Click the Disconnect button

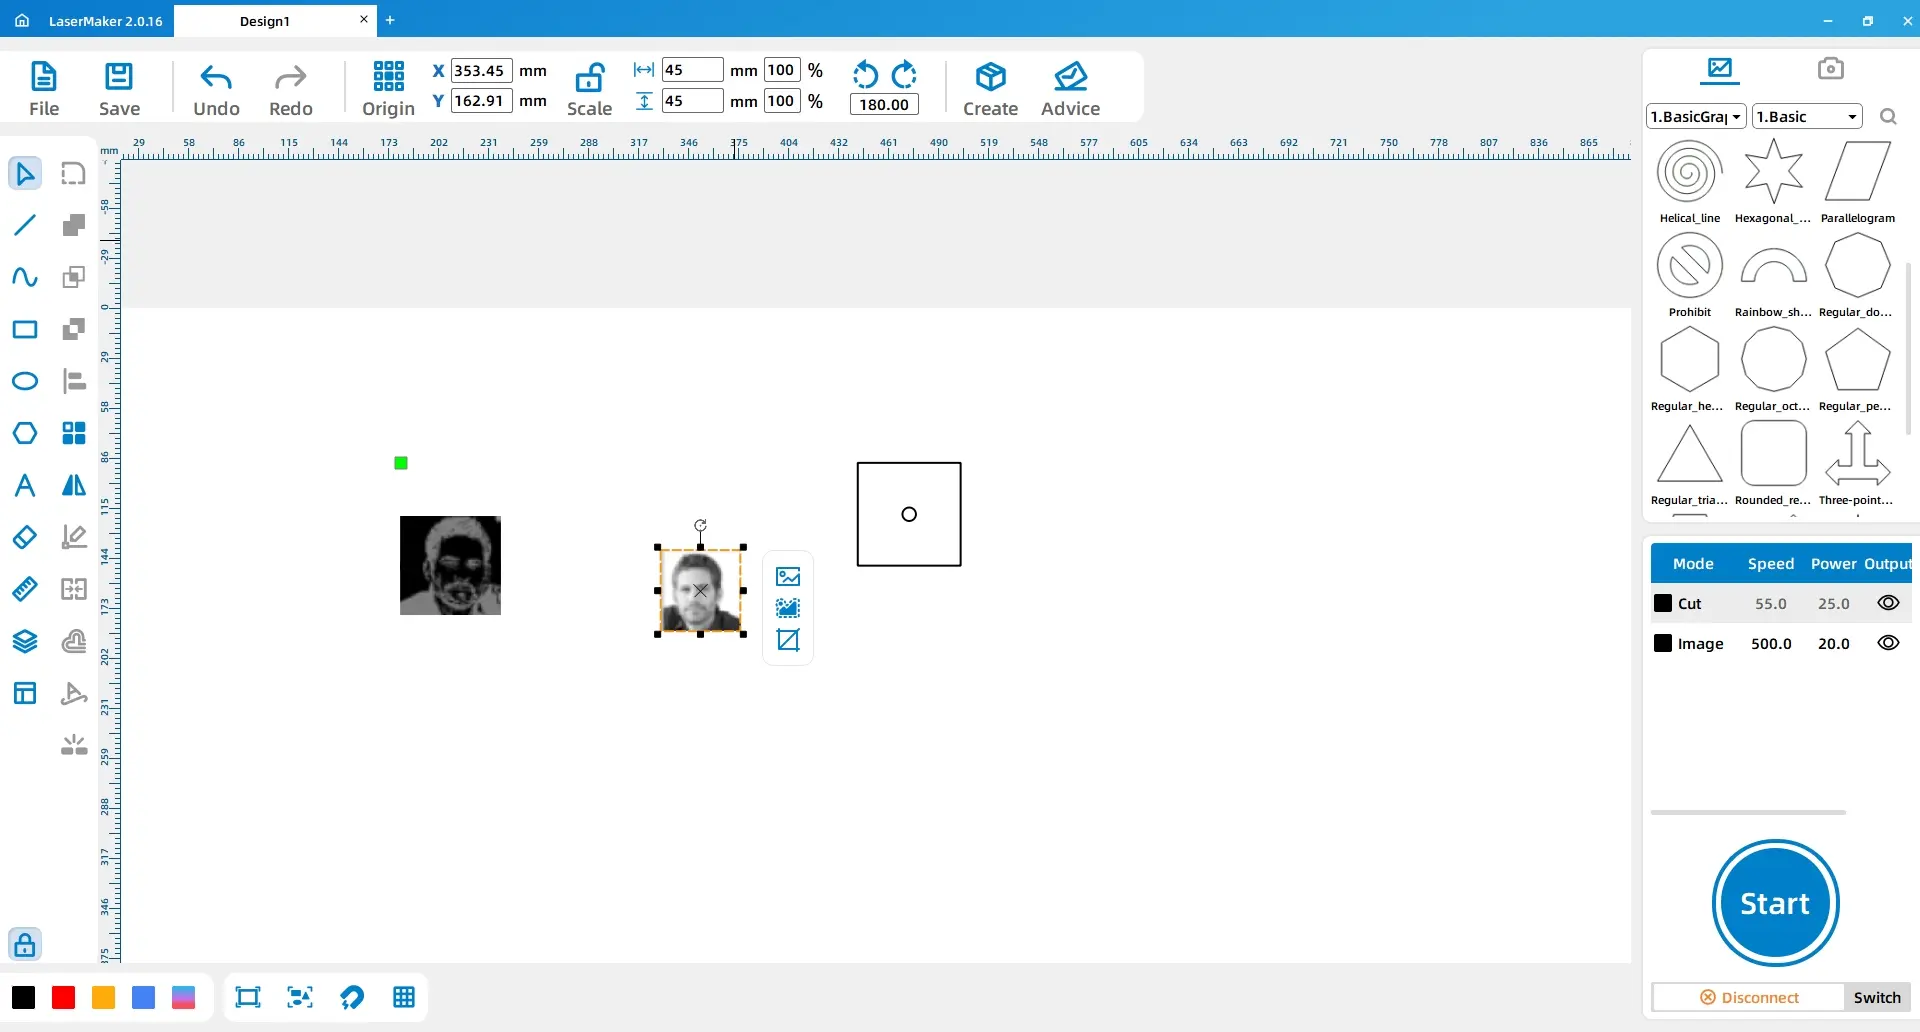[x=1749, y=997]
